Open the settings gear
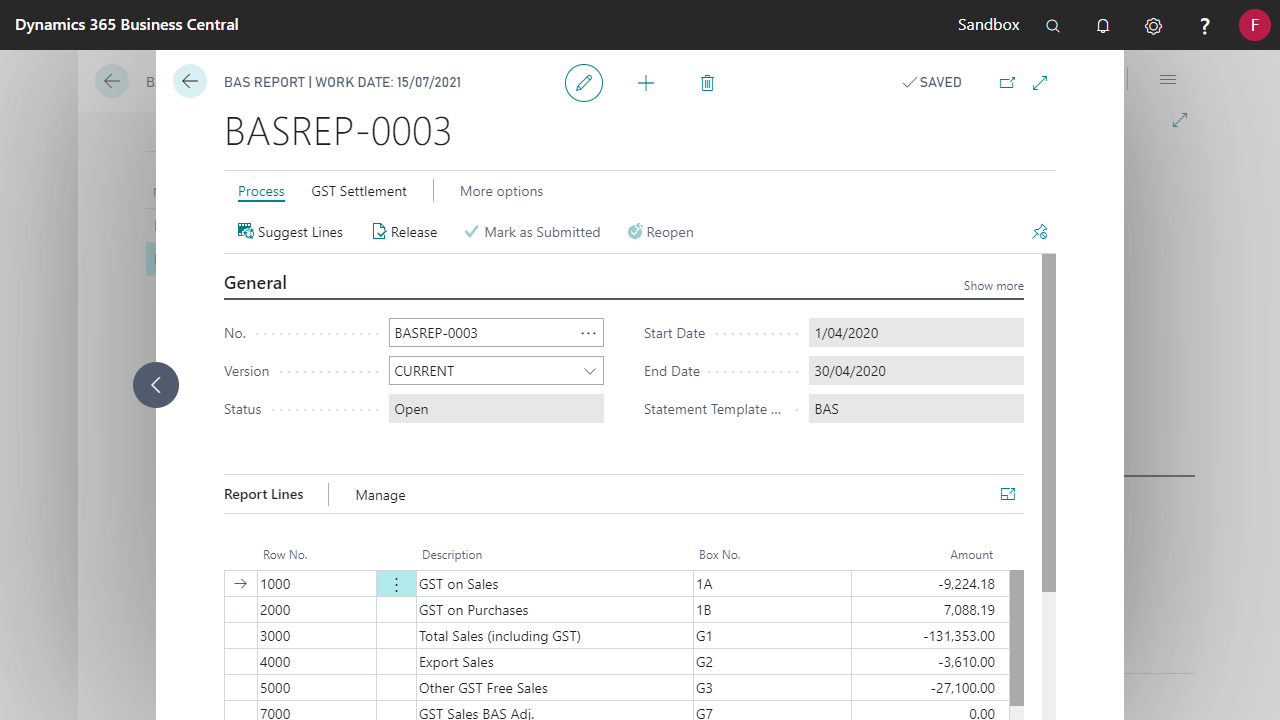 1153,26
